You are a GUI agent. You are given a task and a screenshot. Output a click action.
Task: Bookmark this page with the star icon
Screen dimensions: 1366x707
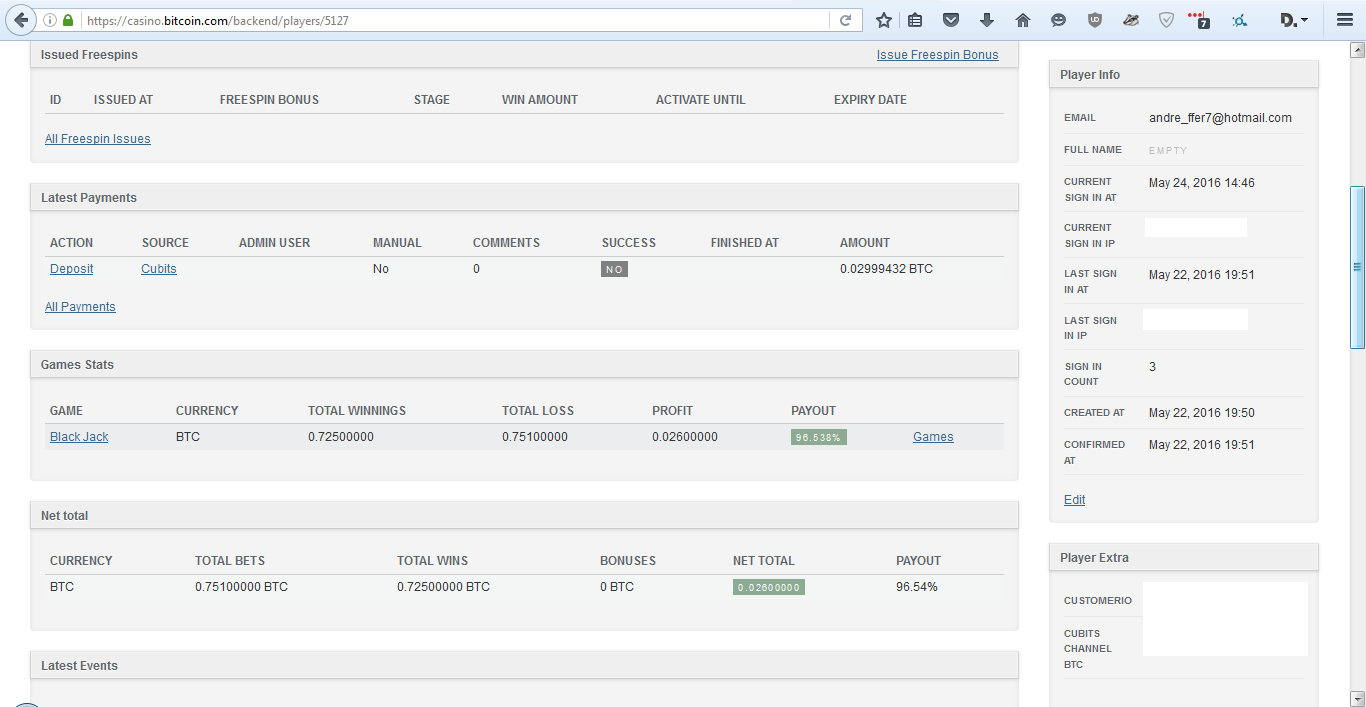[884, 20]
